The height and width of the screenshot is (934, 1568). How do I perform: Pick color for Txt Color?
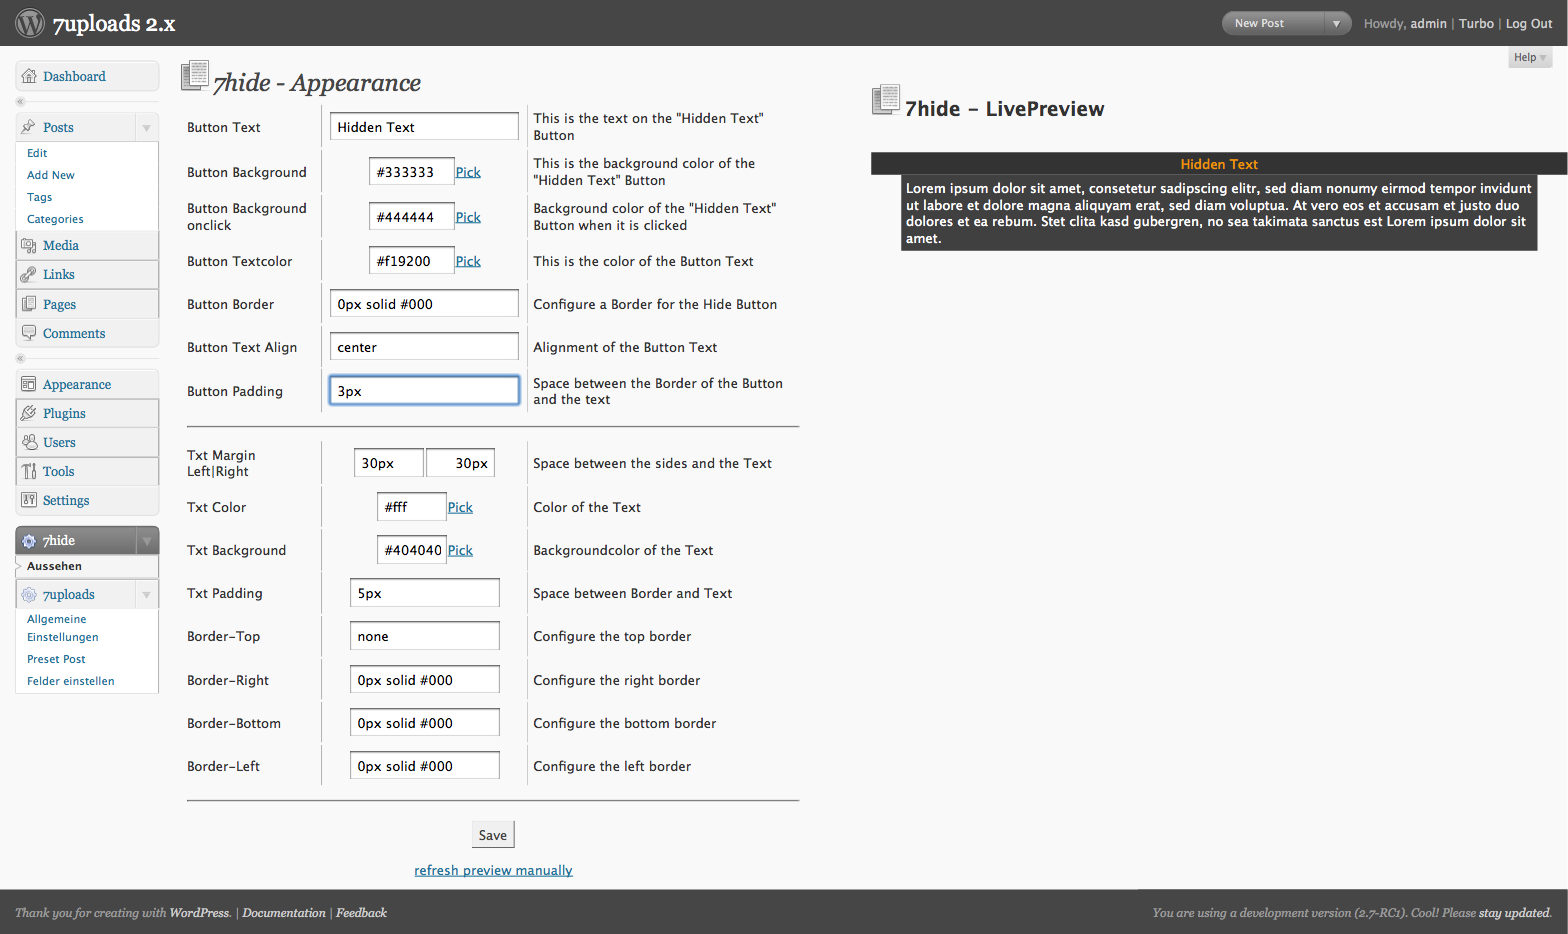460,507
